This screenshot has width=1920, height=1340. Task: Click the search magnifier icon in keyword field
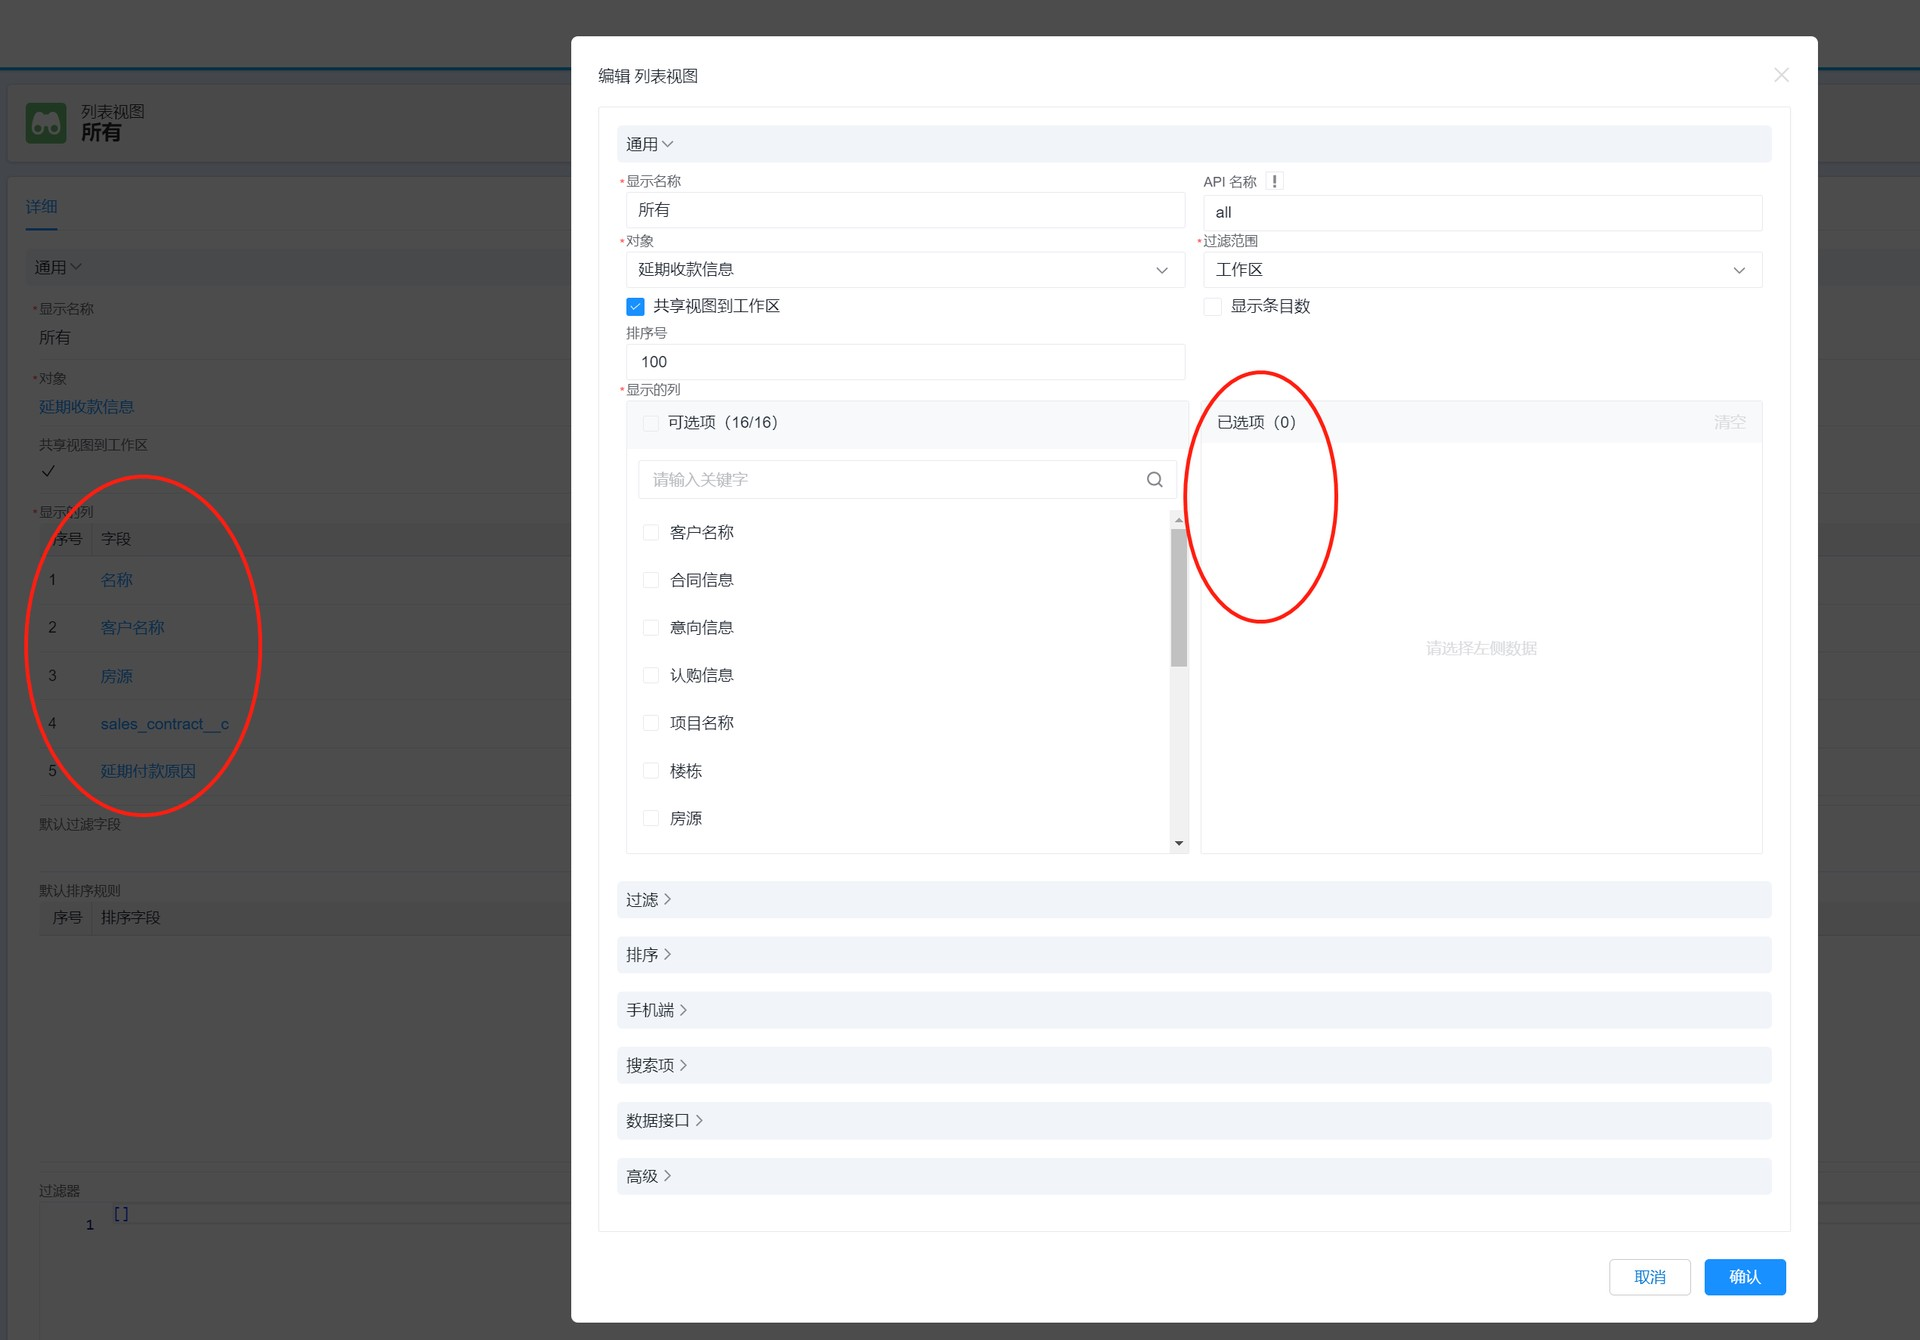point(1155,479)
